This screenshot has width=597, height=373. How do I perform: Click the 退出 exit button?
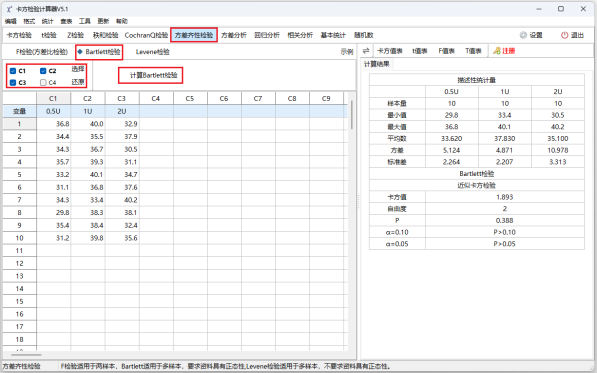[x=572, y=35]
